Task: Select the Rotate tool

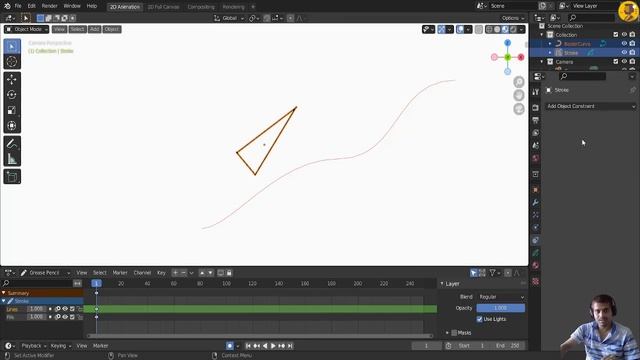Action: click(12, 95)
